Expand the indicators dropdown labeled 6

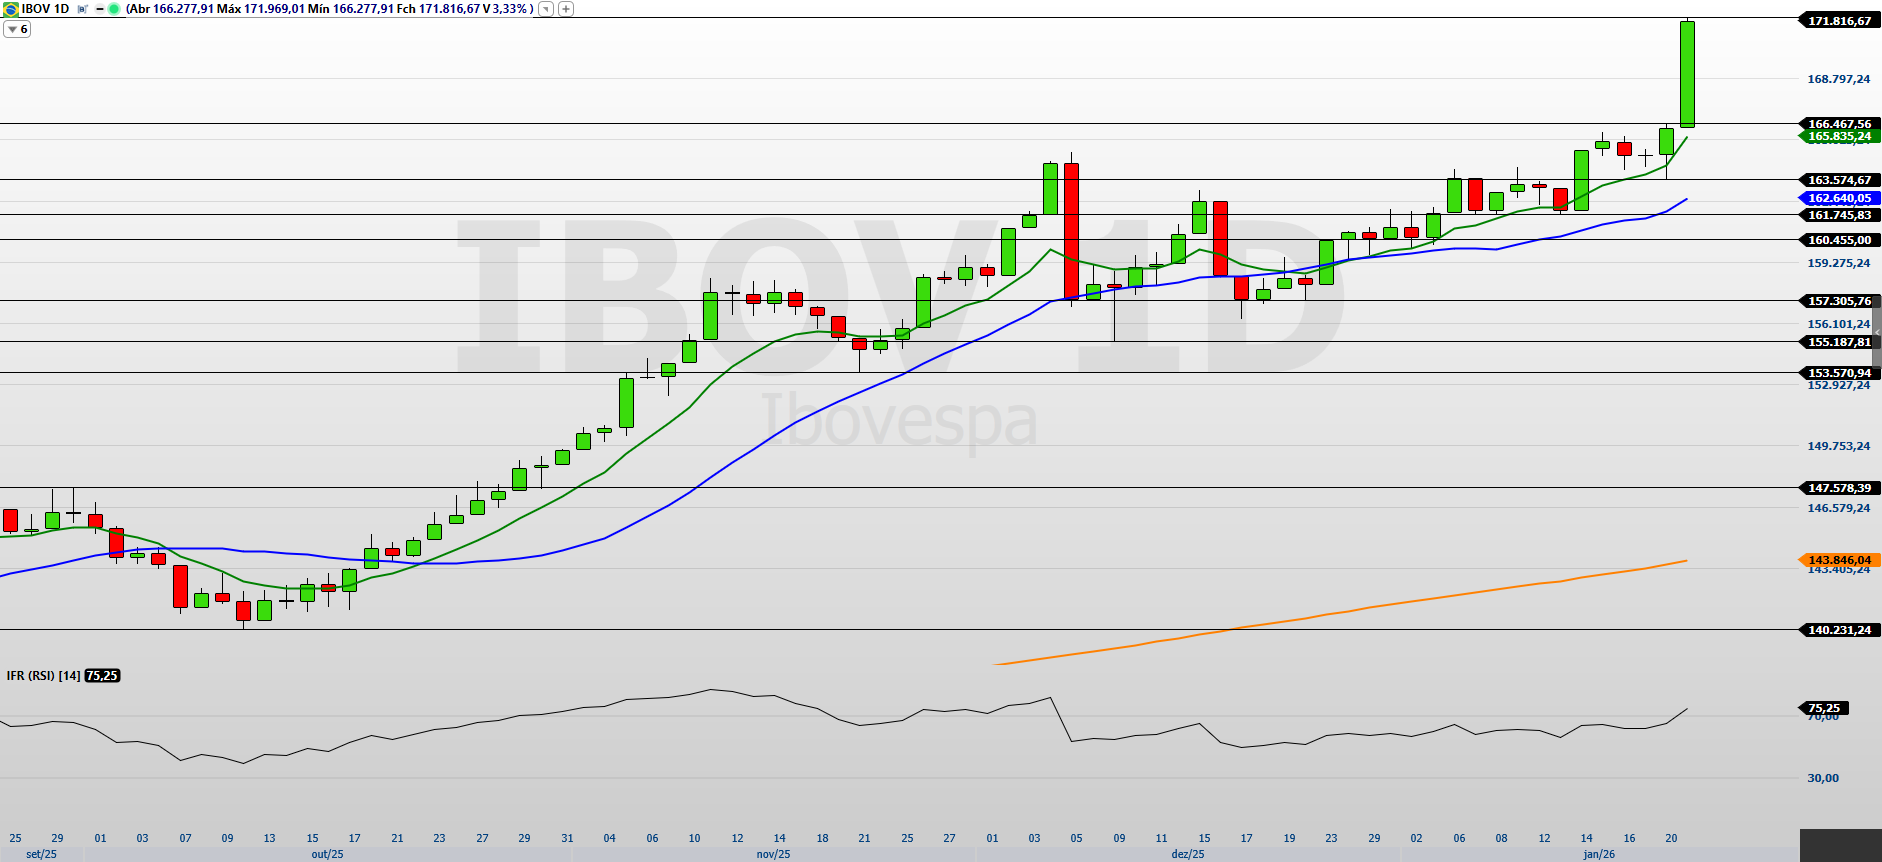pos(17,29)
